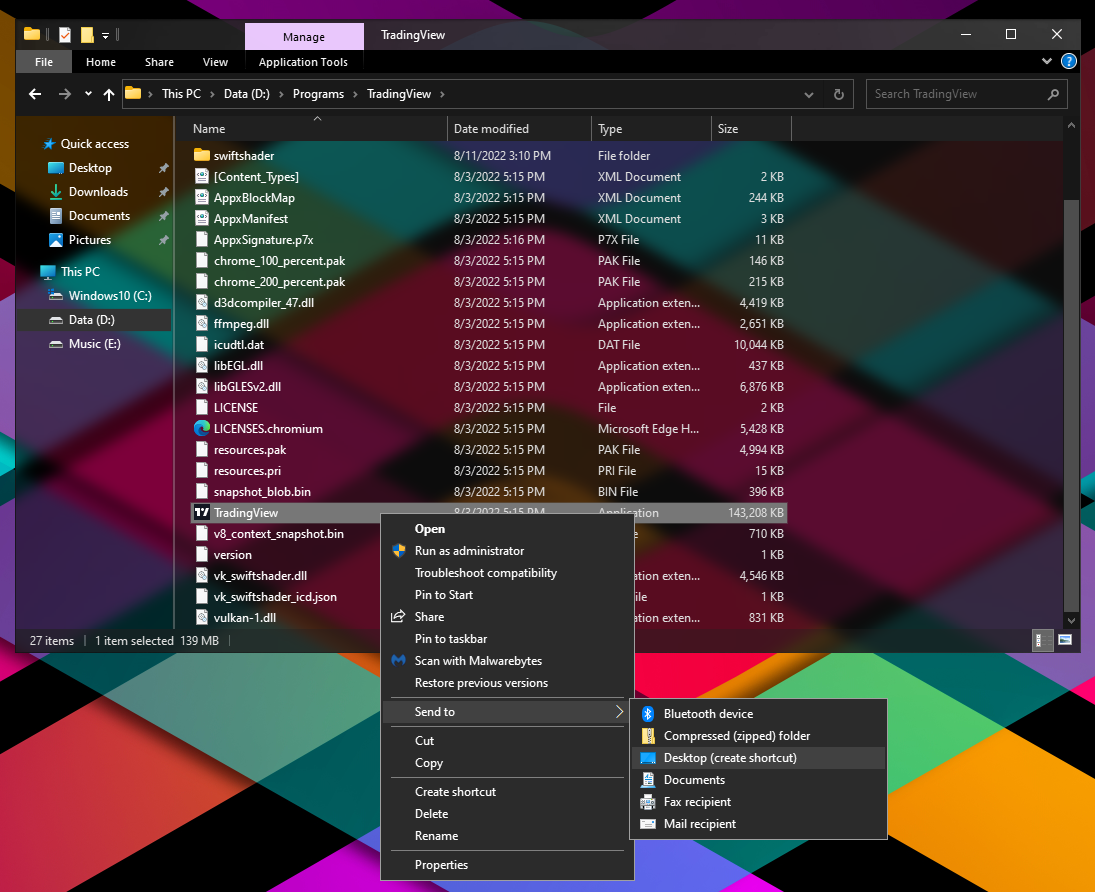Expand chevron after TradingView in address bar
This screenshot has height=892, width=1095.
[x=442, y=94]
